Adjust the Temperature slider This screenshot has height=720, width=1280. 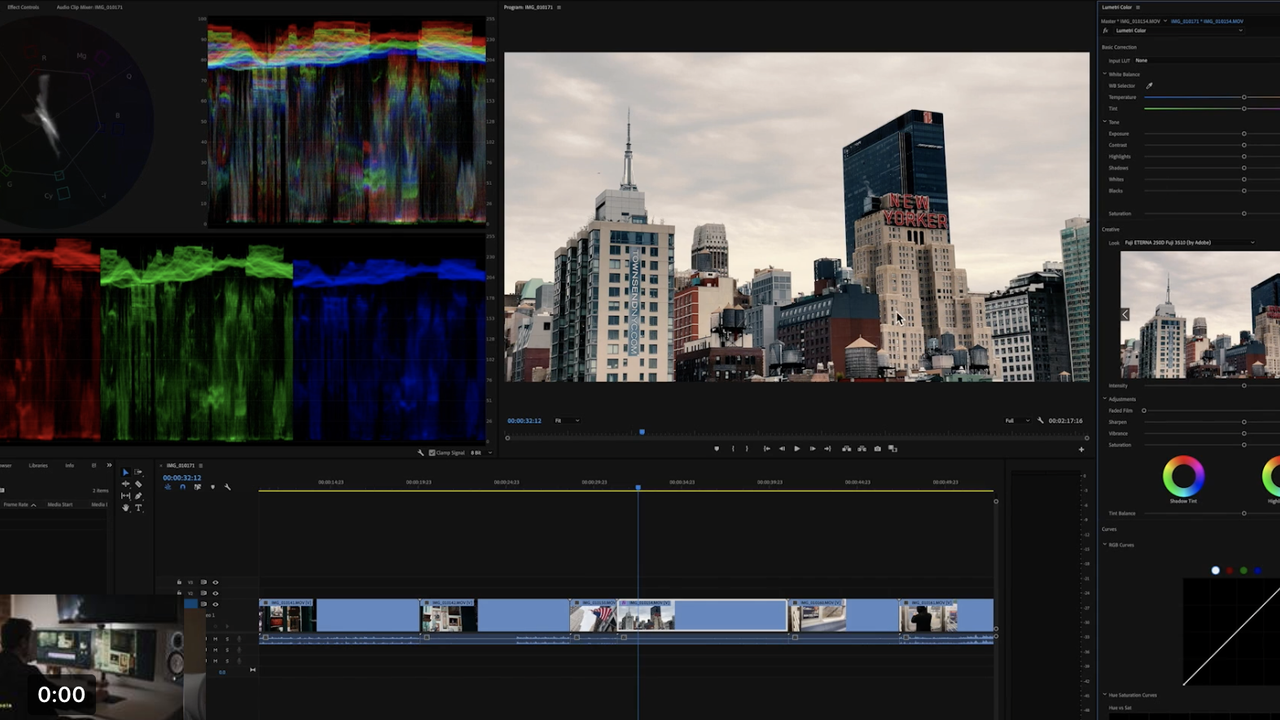tap(1244, 97)
